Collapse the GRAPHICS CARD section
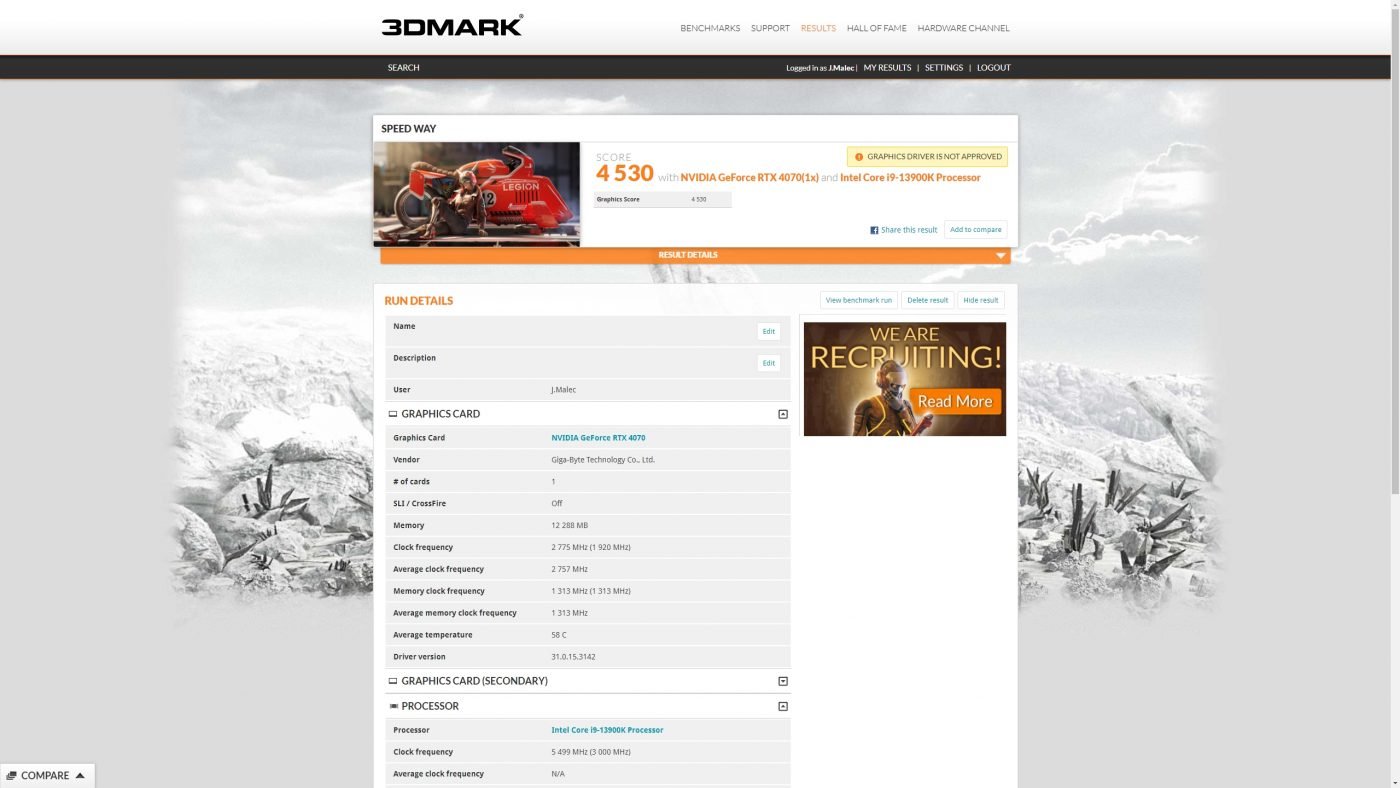This screenshot has height=788, width=1400. pos(783,414)
